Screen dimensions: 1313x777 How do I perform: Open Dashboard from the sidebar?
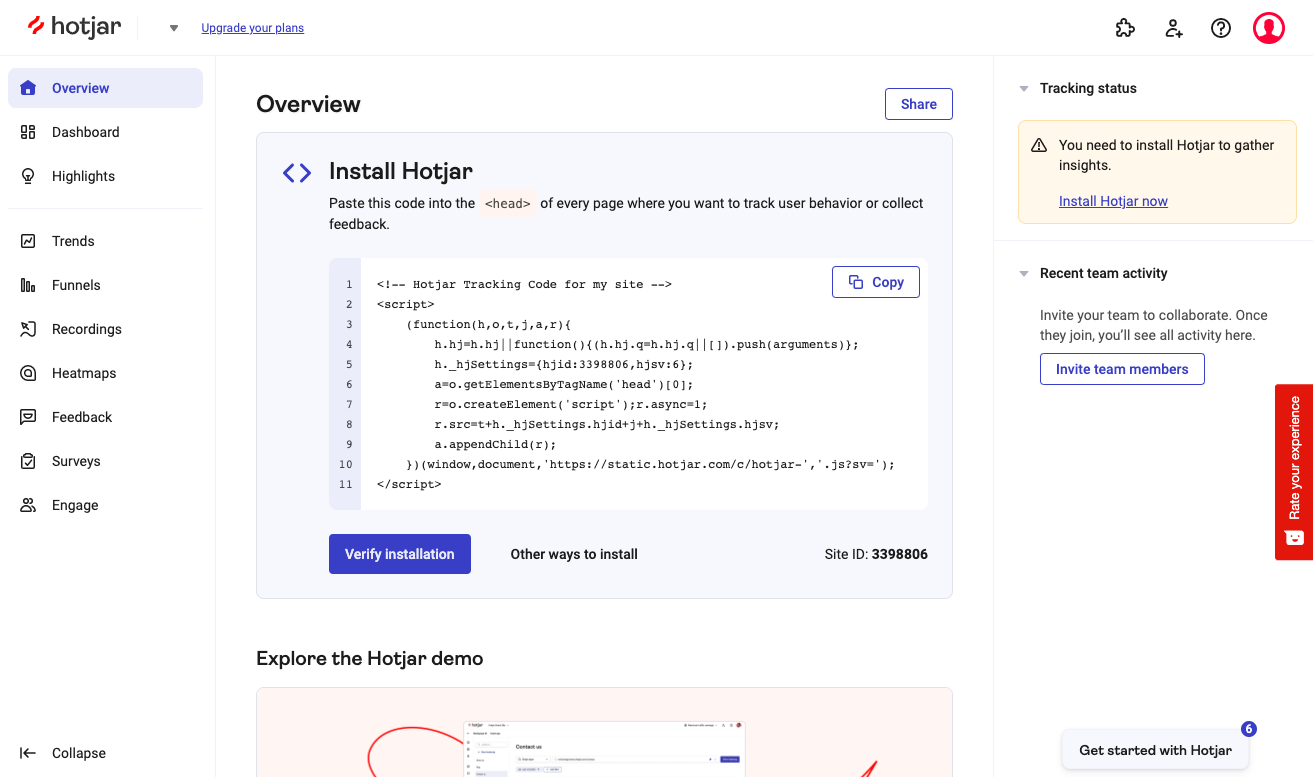click(x=105, y=132)
